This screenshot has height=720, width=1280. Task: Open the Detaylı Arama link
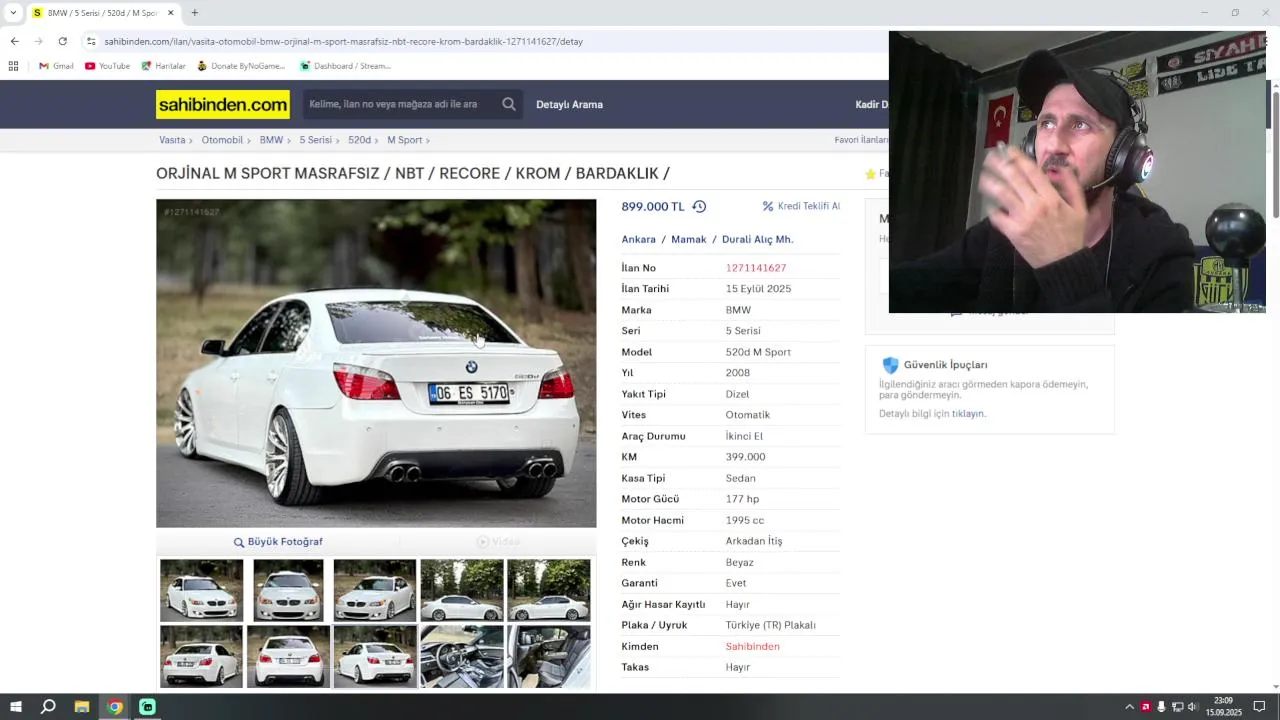pyautogui.click(x=569, y=104)
